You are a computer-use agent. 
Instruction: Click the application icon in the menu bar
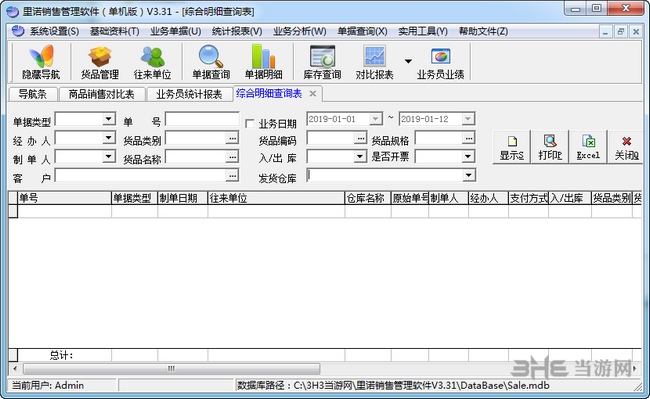18,31
